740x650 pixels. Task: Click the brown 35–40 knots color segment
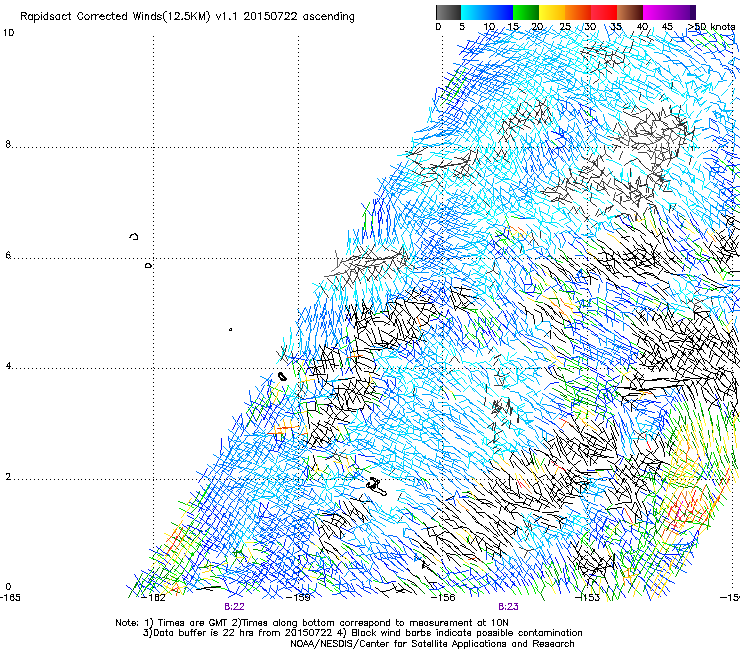[630, 12]
